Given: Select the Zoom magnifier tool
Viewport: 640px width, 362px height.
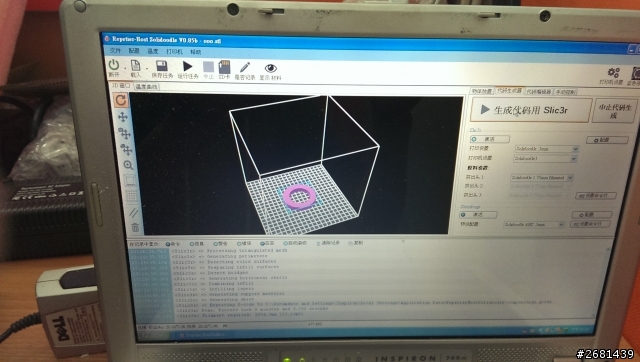Looking at the screenshot, I should 128,165.
